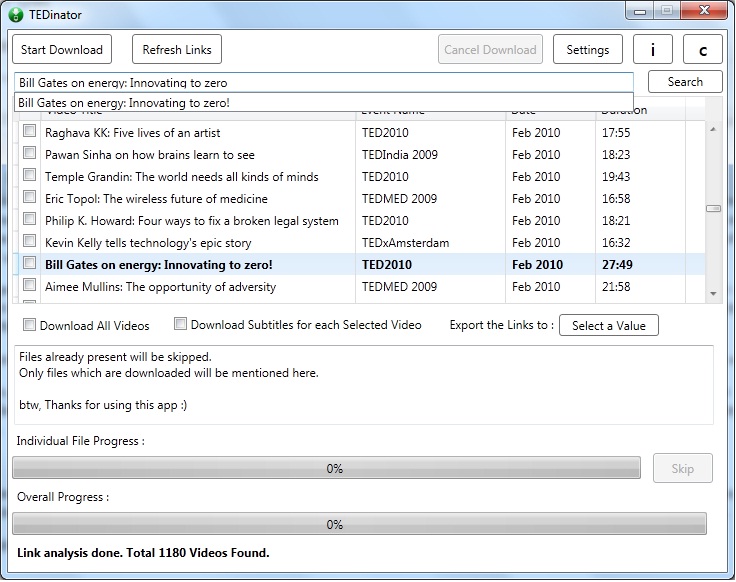The width and height of the screenshot is (736, 582).
Task: Select 'Eric Topol: The wireless future of medicine'
Action: coord(156,199)
